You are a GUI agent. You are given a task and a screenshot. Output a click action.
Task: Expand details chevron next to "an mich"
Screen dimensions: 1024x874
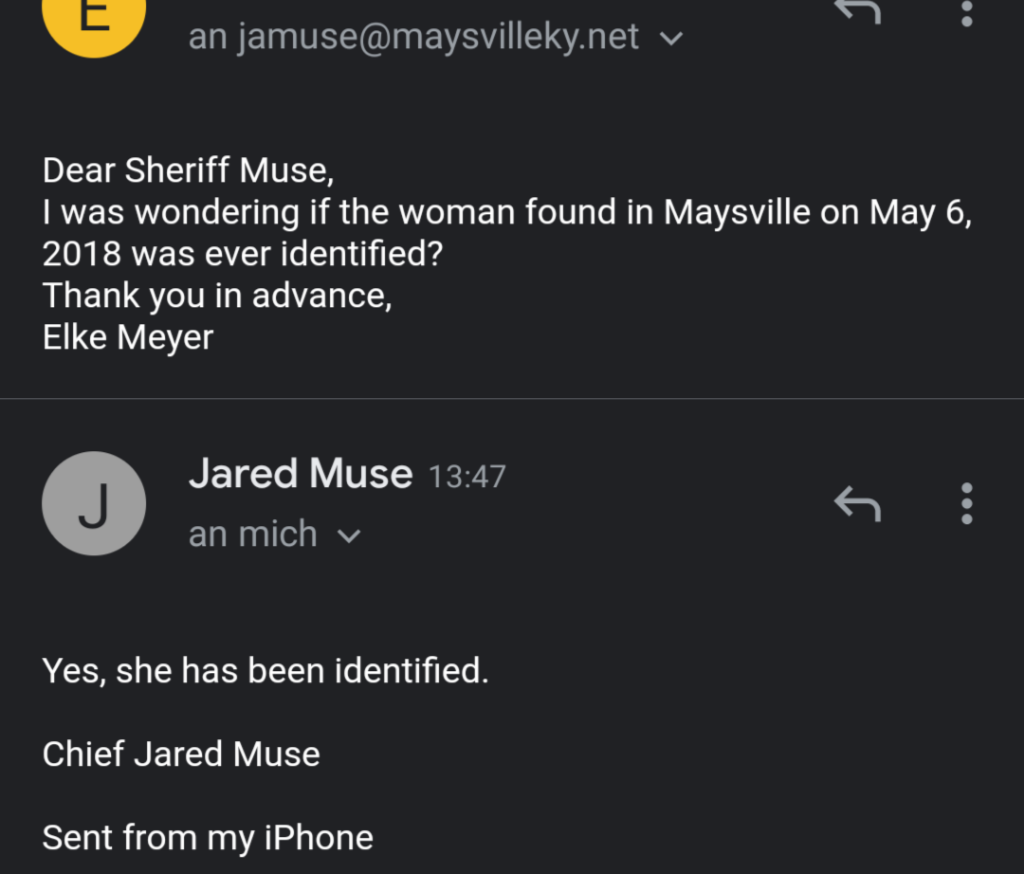349,536
